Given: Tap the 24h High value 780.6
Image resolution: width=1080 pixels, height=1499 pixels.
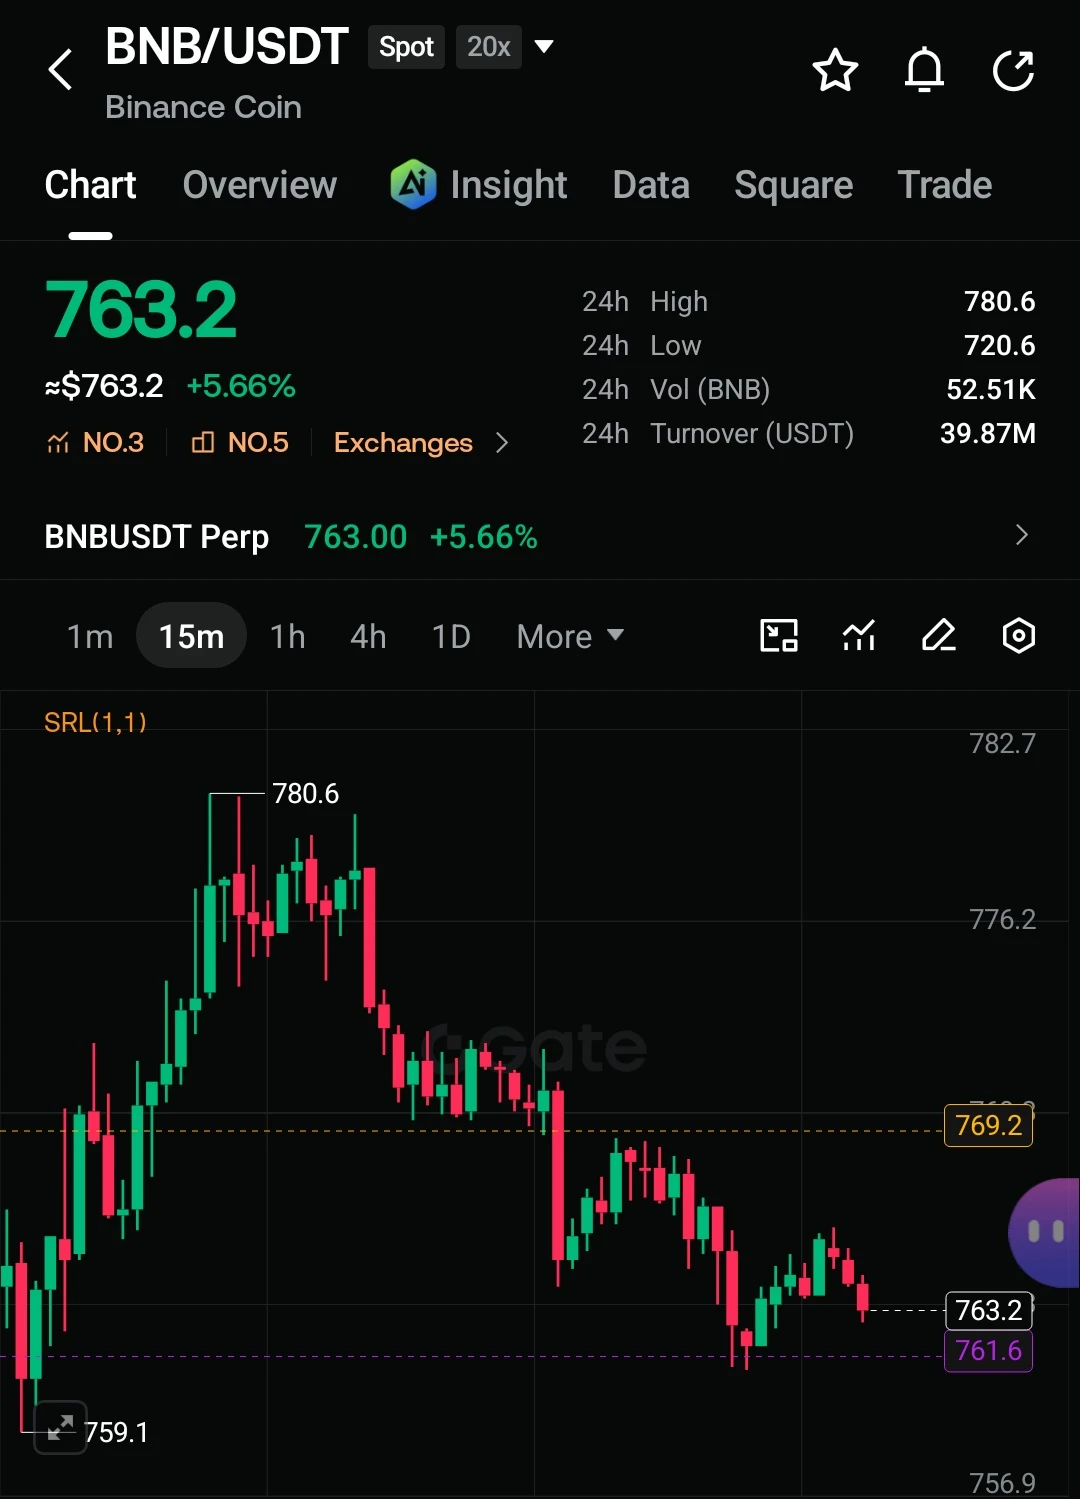Looking at the screenshot, I should coord(999,301).
